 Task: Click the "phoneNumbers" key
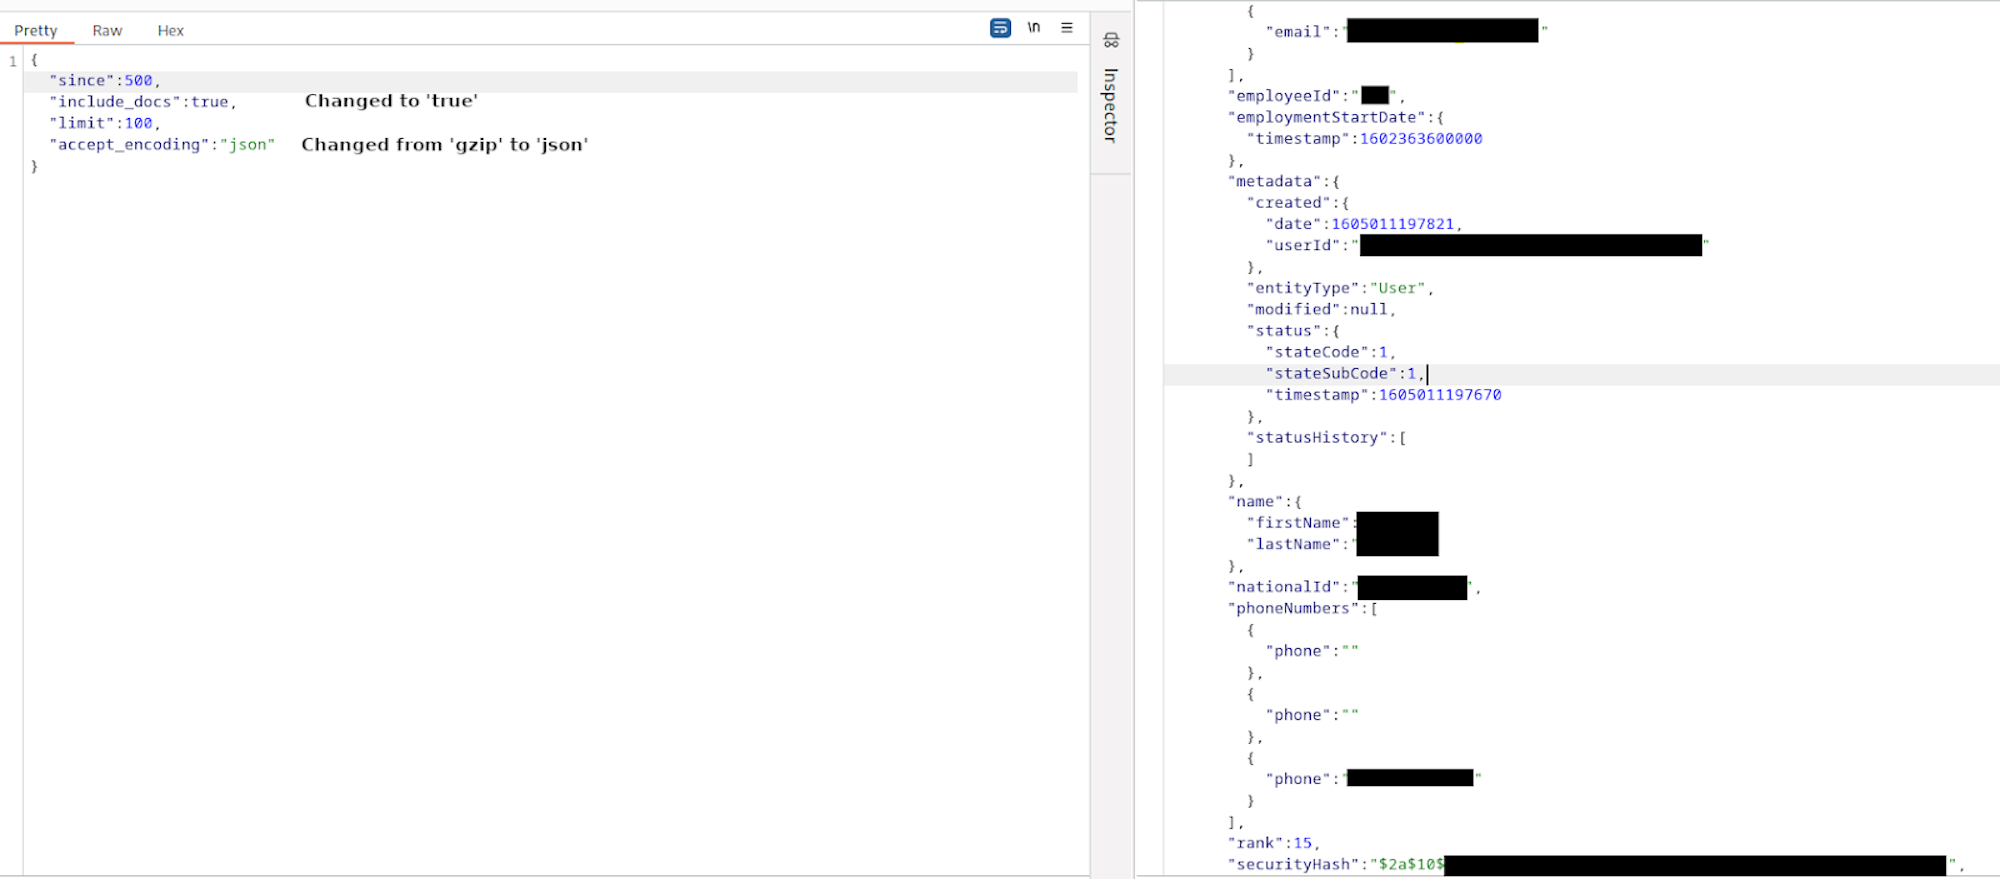click(x=1294, y=608)
